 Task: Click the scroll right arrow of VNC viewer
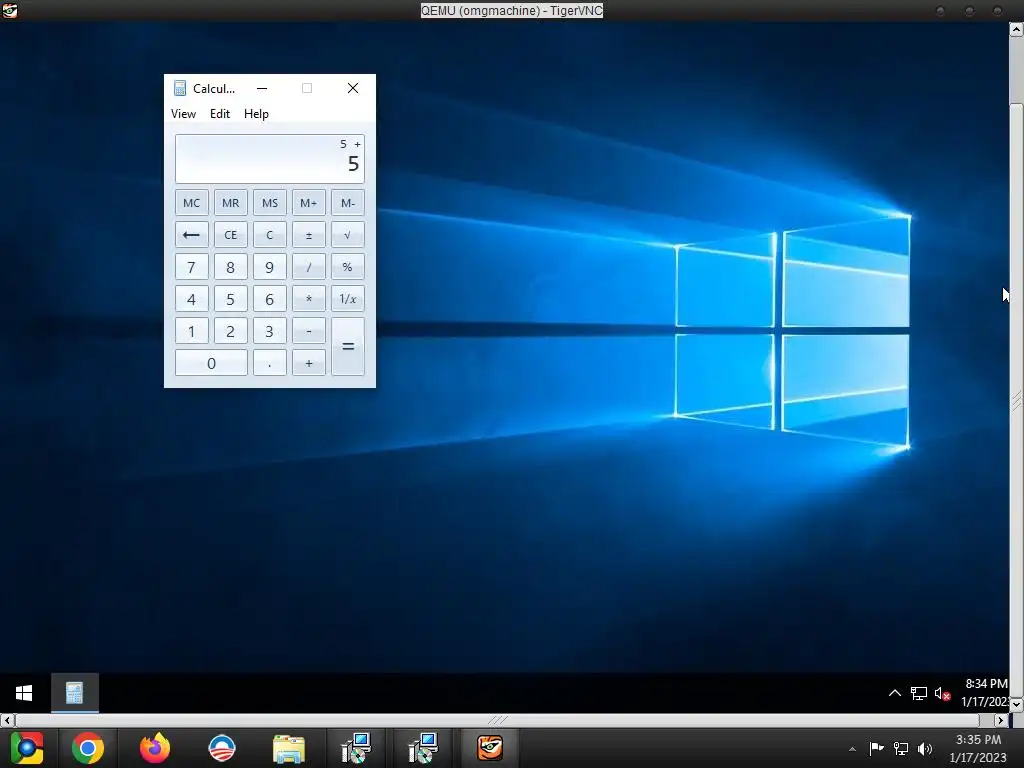click(1001, 720)
